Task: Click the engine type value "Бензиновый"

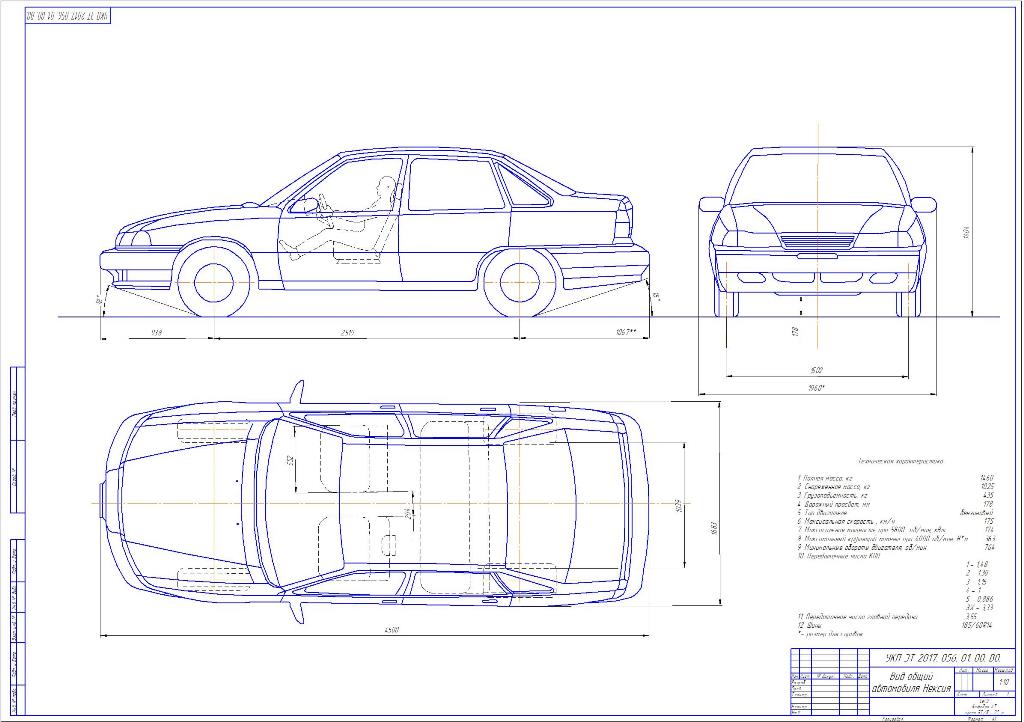Action: (976, 512)
